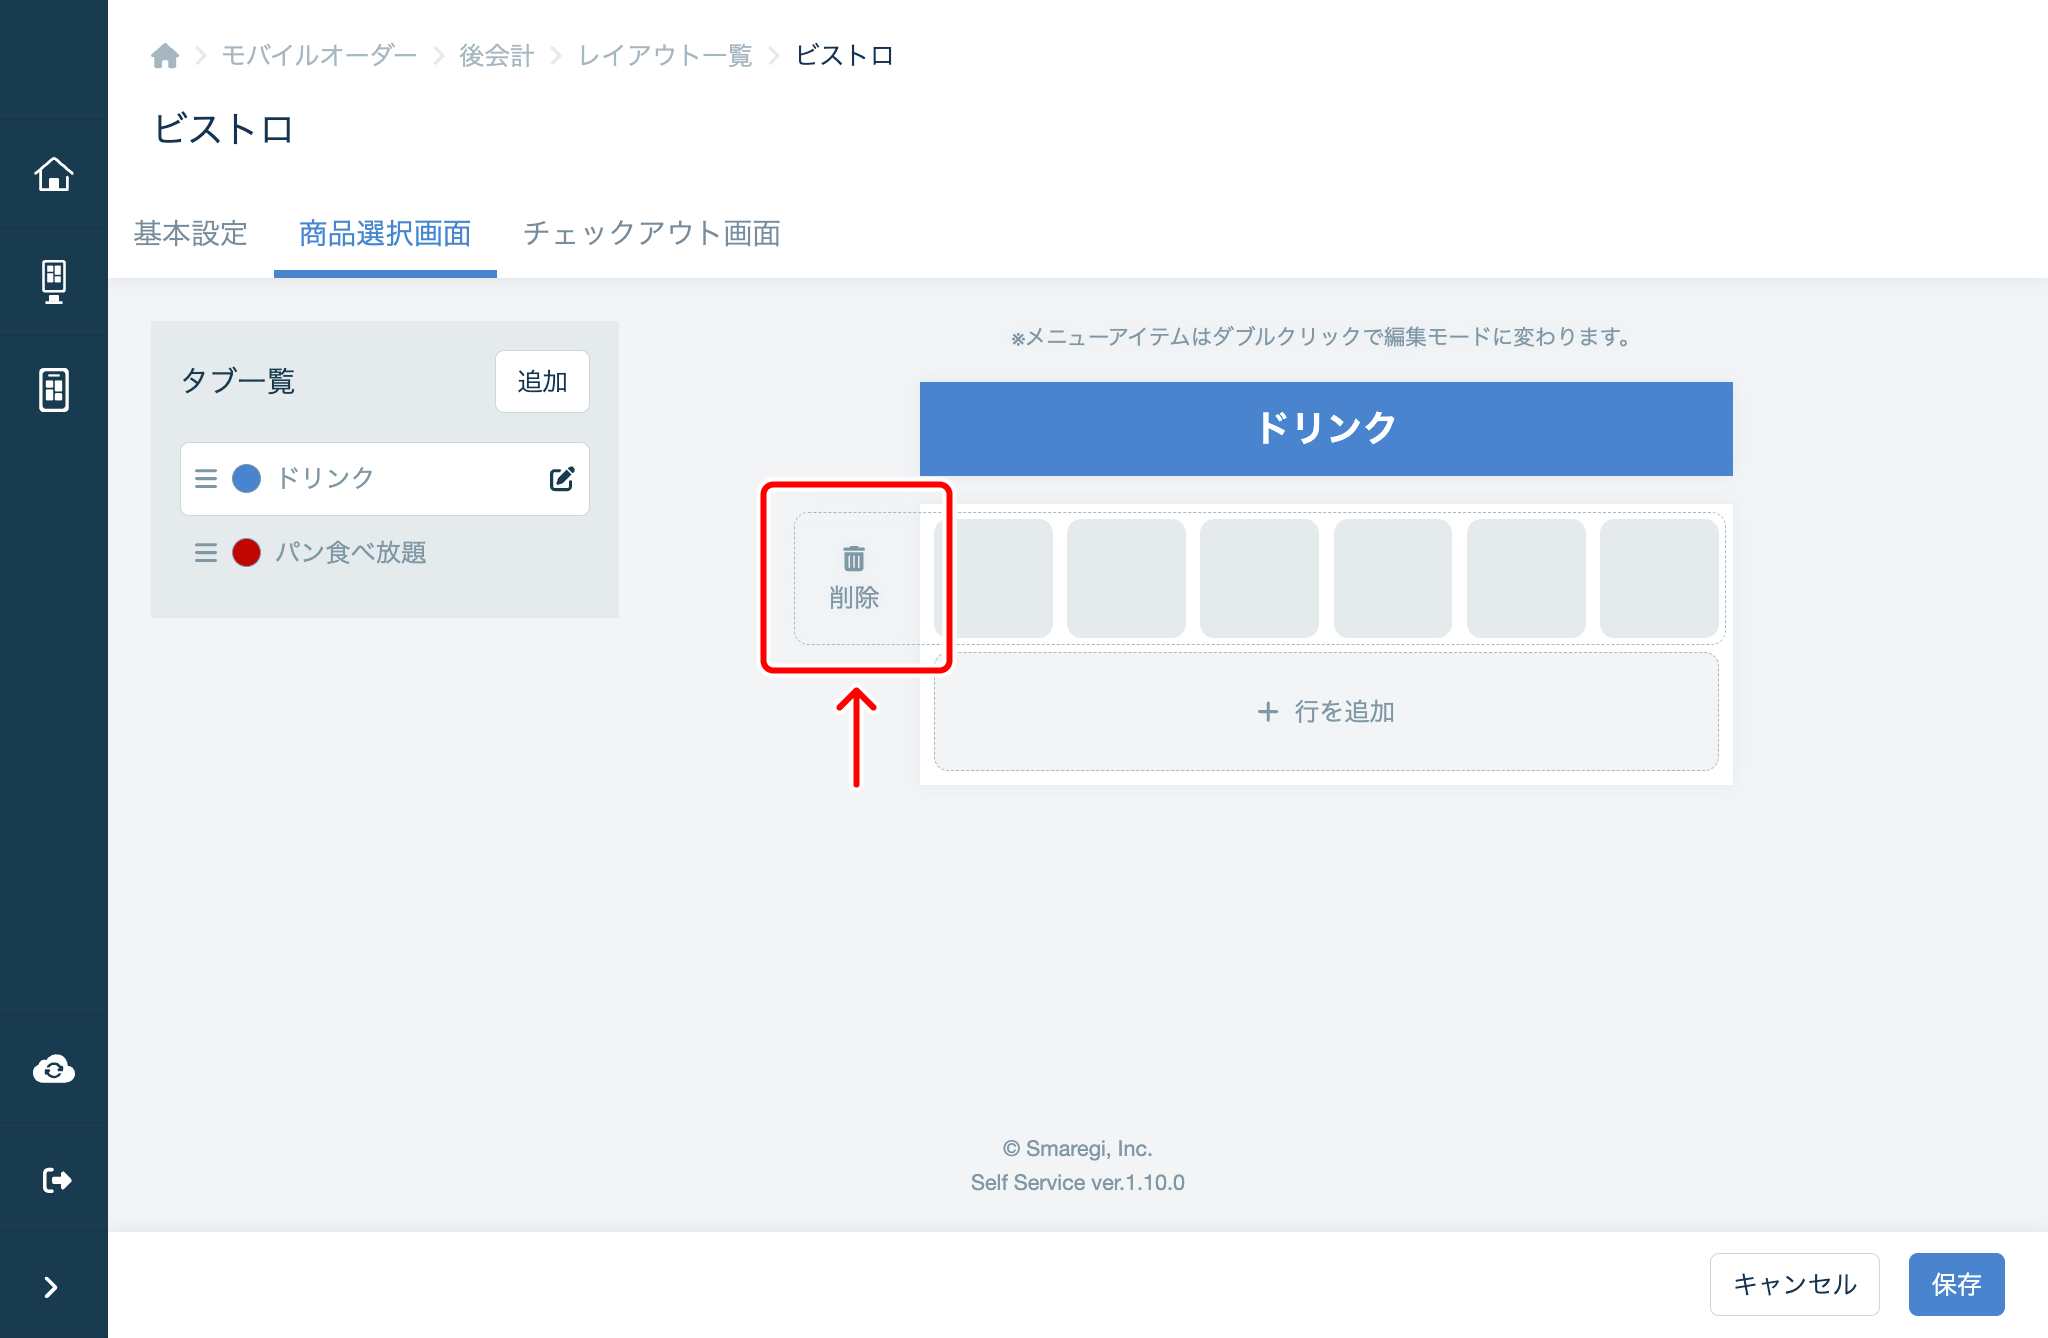
Task: Select the register/kiosk icon in the sidebar
Action: click(54, 281)
